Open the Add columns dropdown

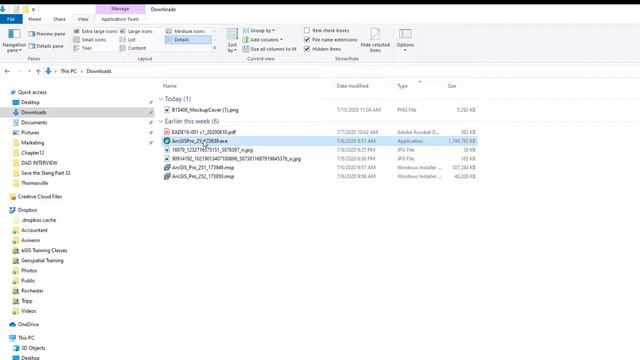[x=262, y=40]
